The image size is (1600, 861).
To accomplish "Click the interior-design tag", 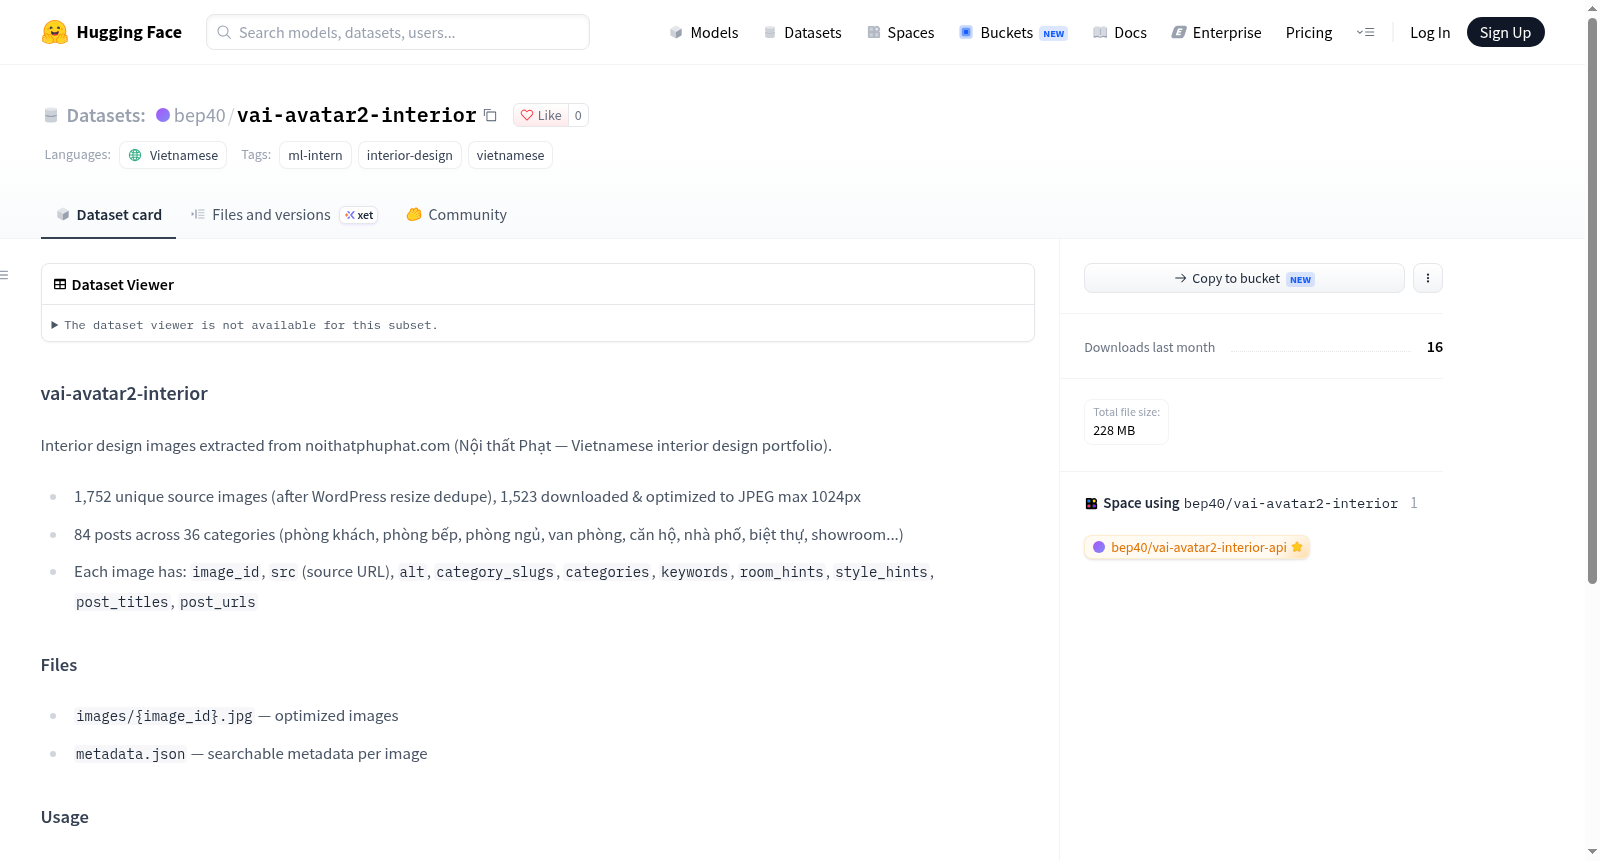I will pos(410,155).
